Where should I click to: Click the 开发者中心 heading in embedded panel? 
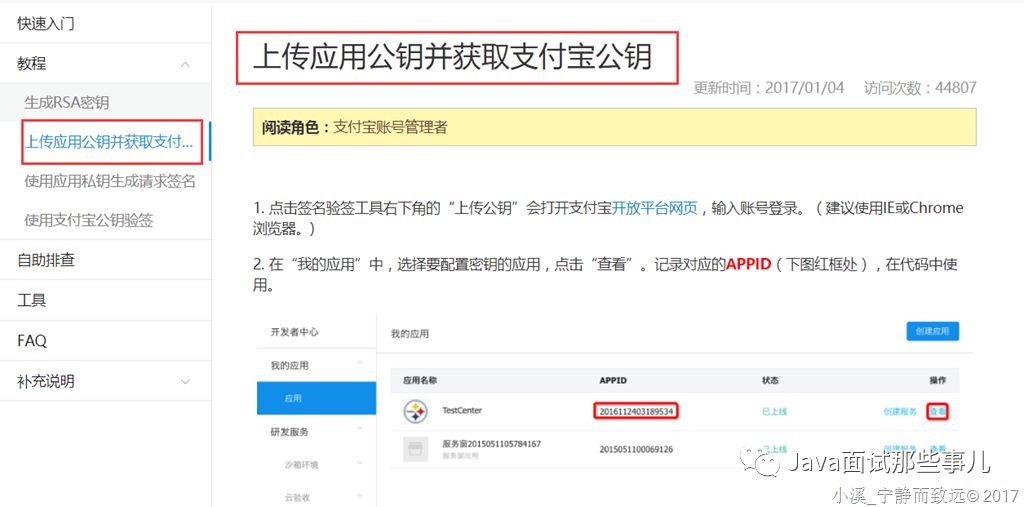(x=295, y=332)
